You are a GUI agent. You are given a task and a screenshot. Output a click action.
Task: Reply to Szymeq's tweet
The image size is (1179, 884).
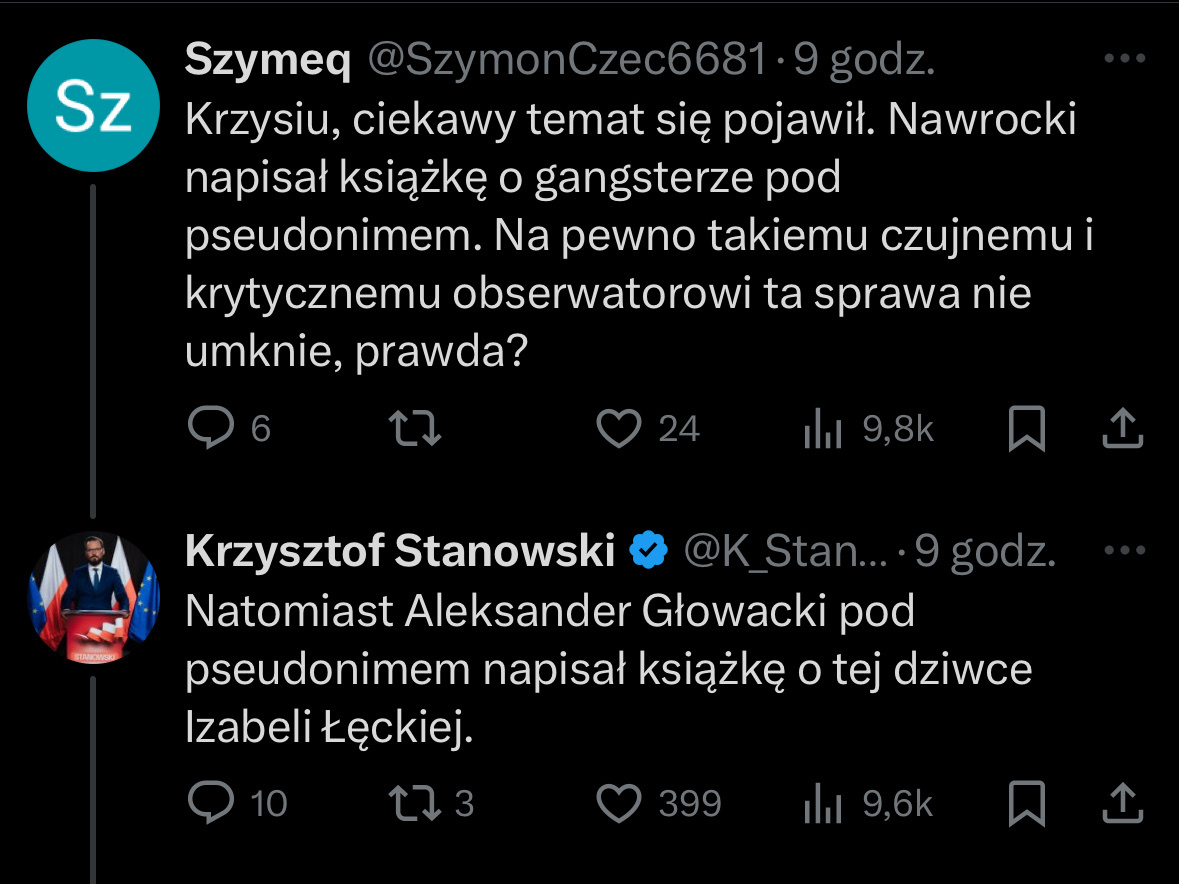(x=210, y=429)
